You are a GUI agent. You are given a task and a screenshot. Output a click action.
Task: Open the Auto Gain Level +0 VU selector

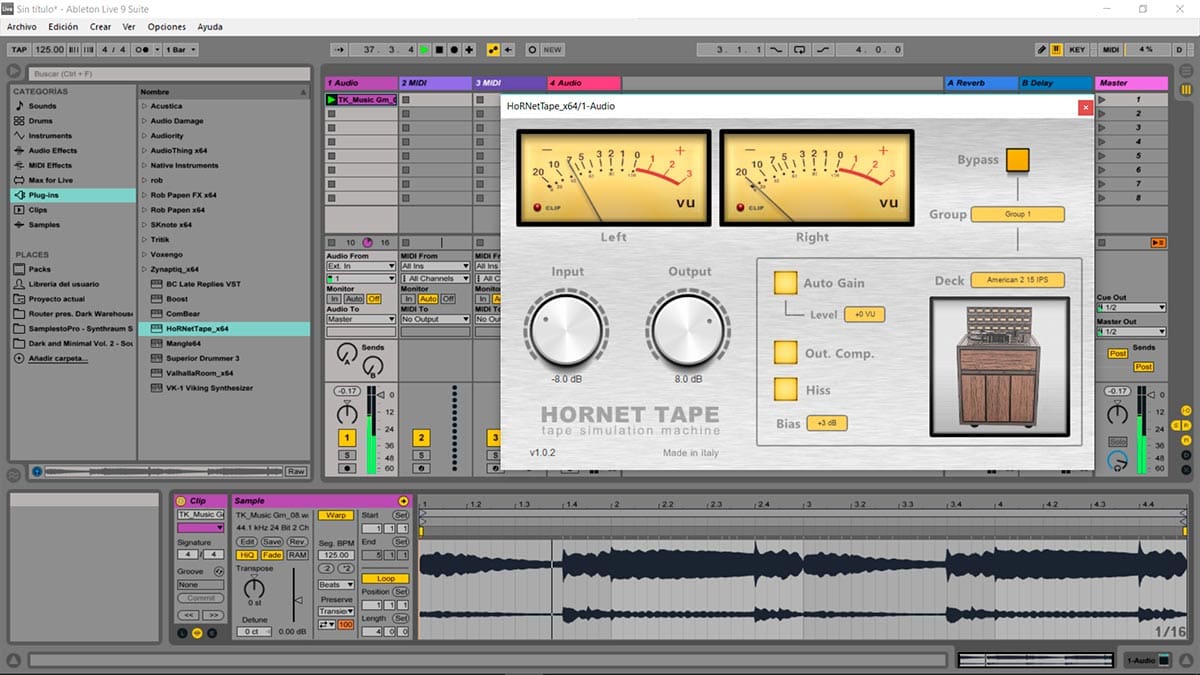(865, 315)
